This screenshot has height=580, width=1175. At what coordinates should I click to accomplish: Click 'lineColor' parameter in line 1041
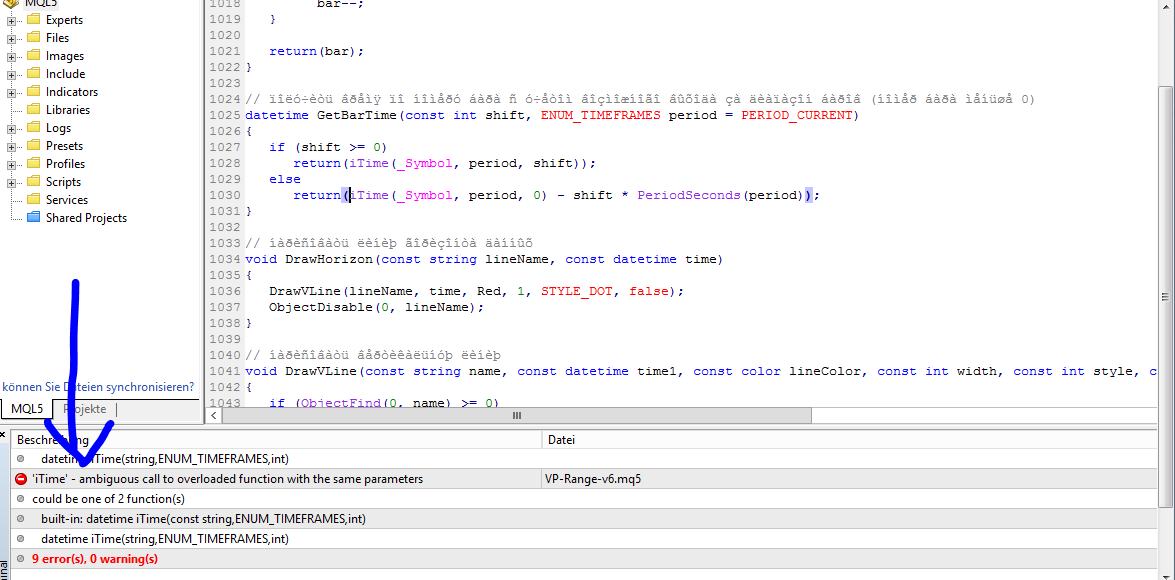tap(825, 371)
